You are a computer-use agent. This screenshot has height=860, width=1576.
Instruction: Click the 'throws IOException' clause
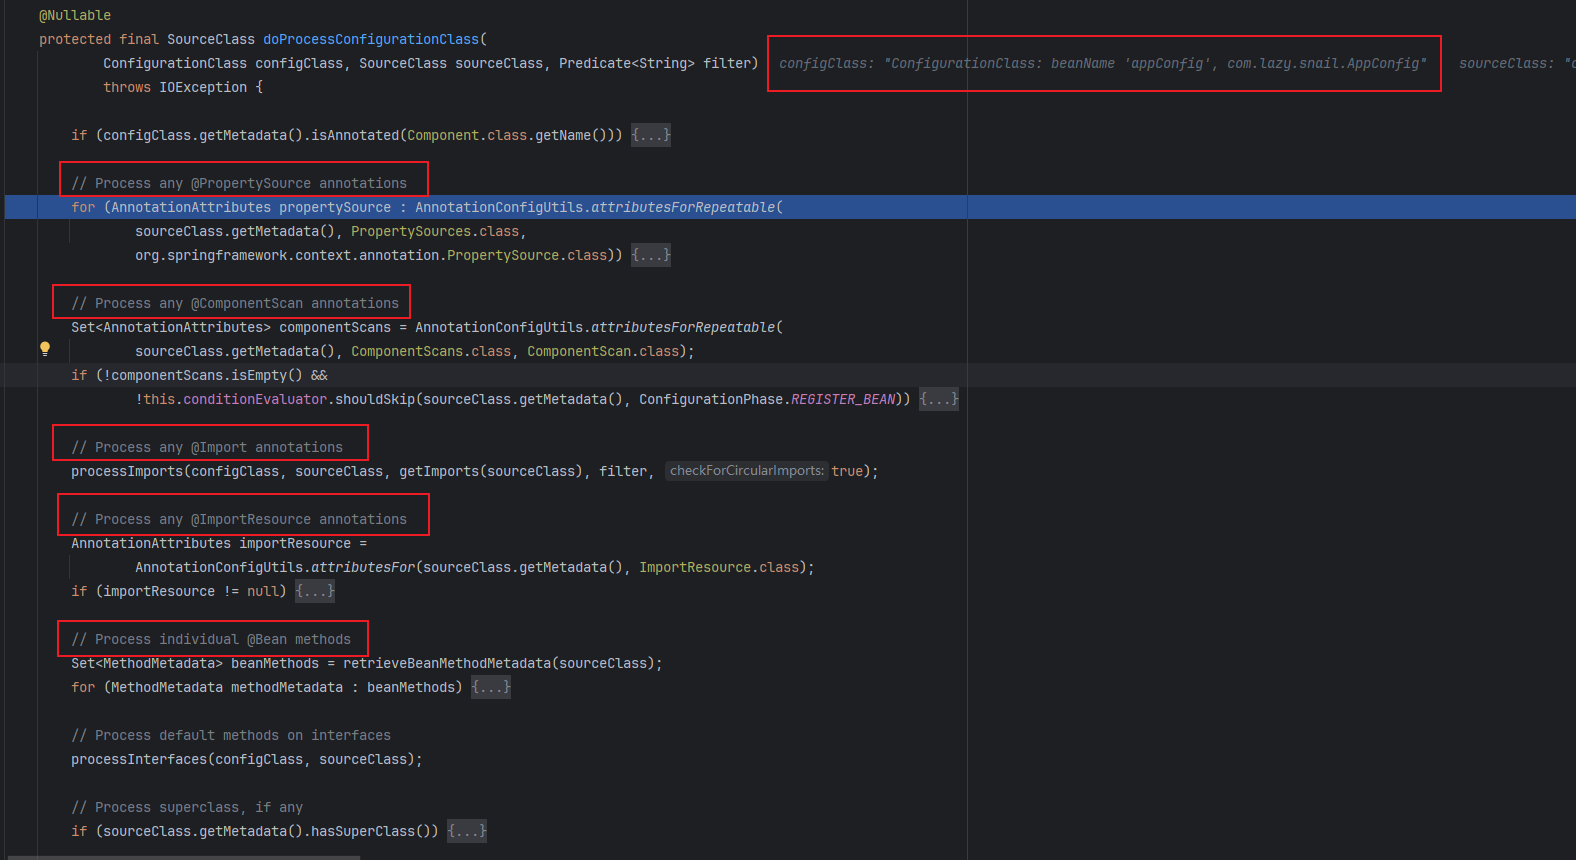[x=175, y=87]
